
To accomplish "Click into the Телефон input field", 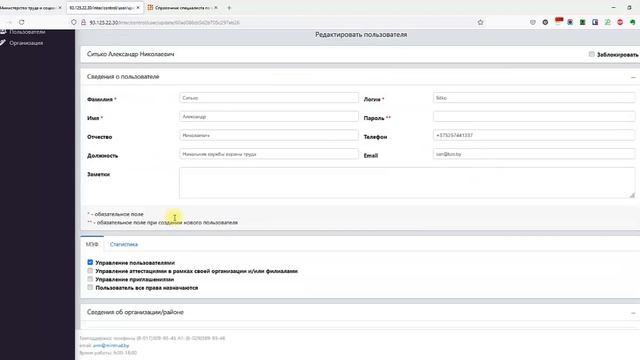I will point(534,135).
